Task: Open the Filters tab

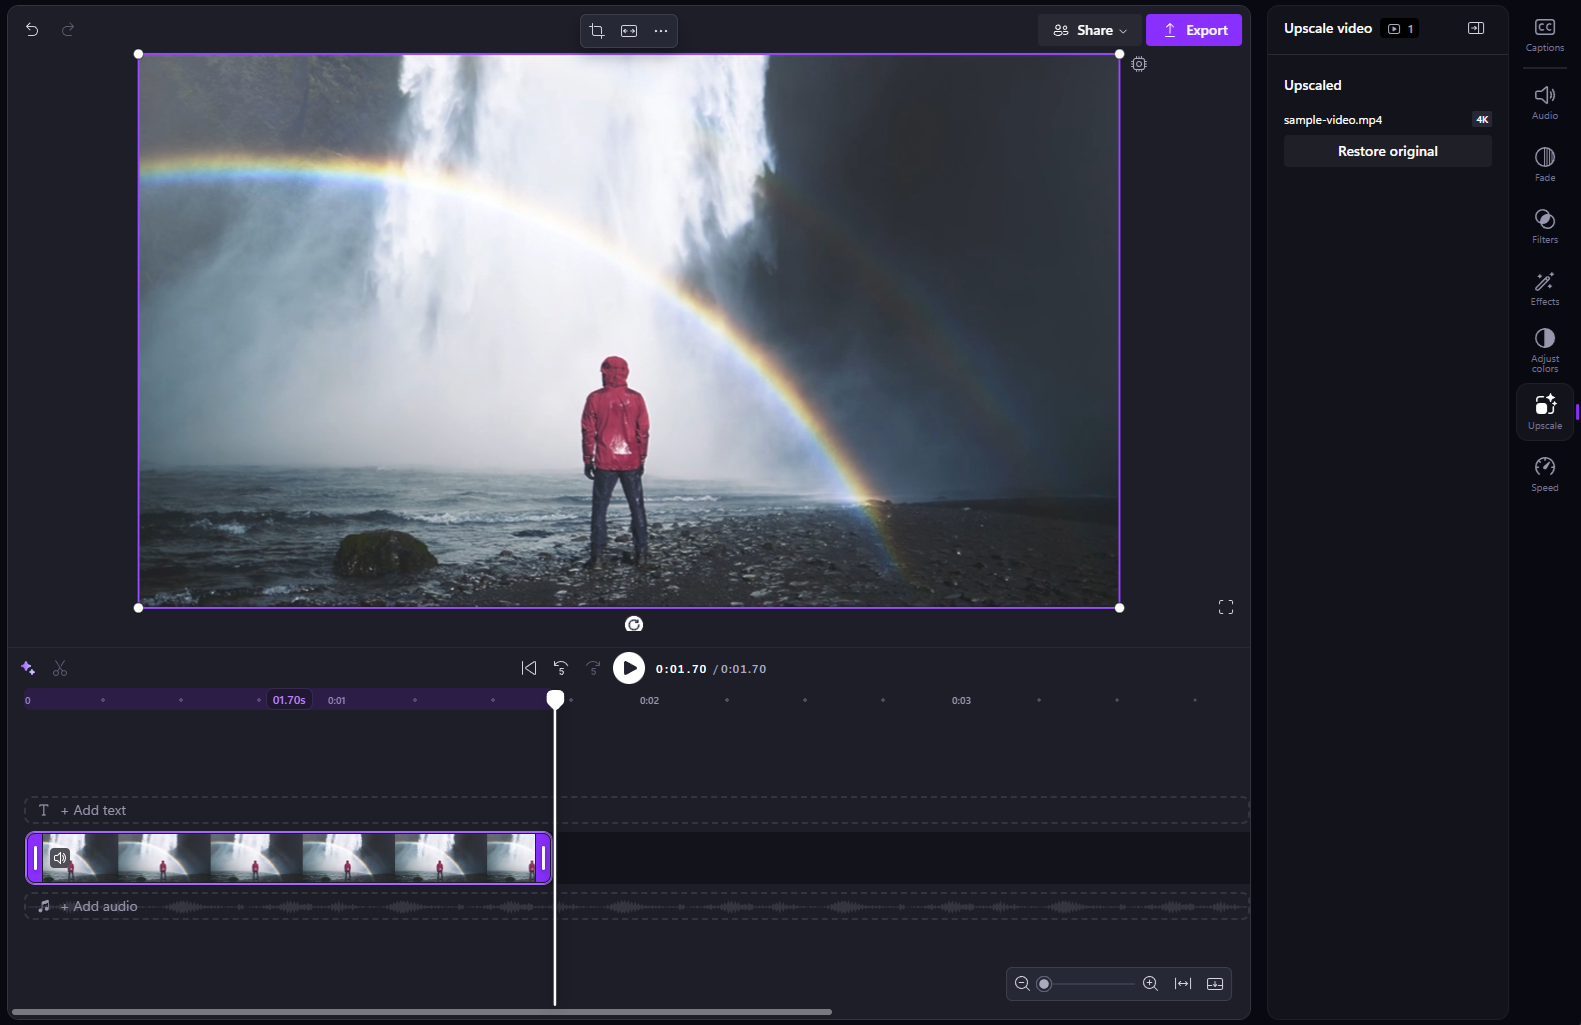Action: pyautogui.click(x=1545, y=227)
